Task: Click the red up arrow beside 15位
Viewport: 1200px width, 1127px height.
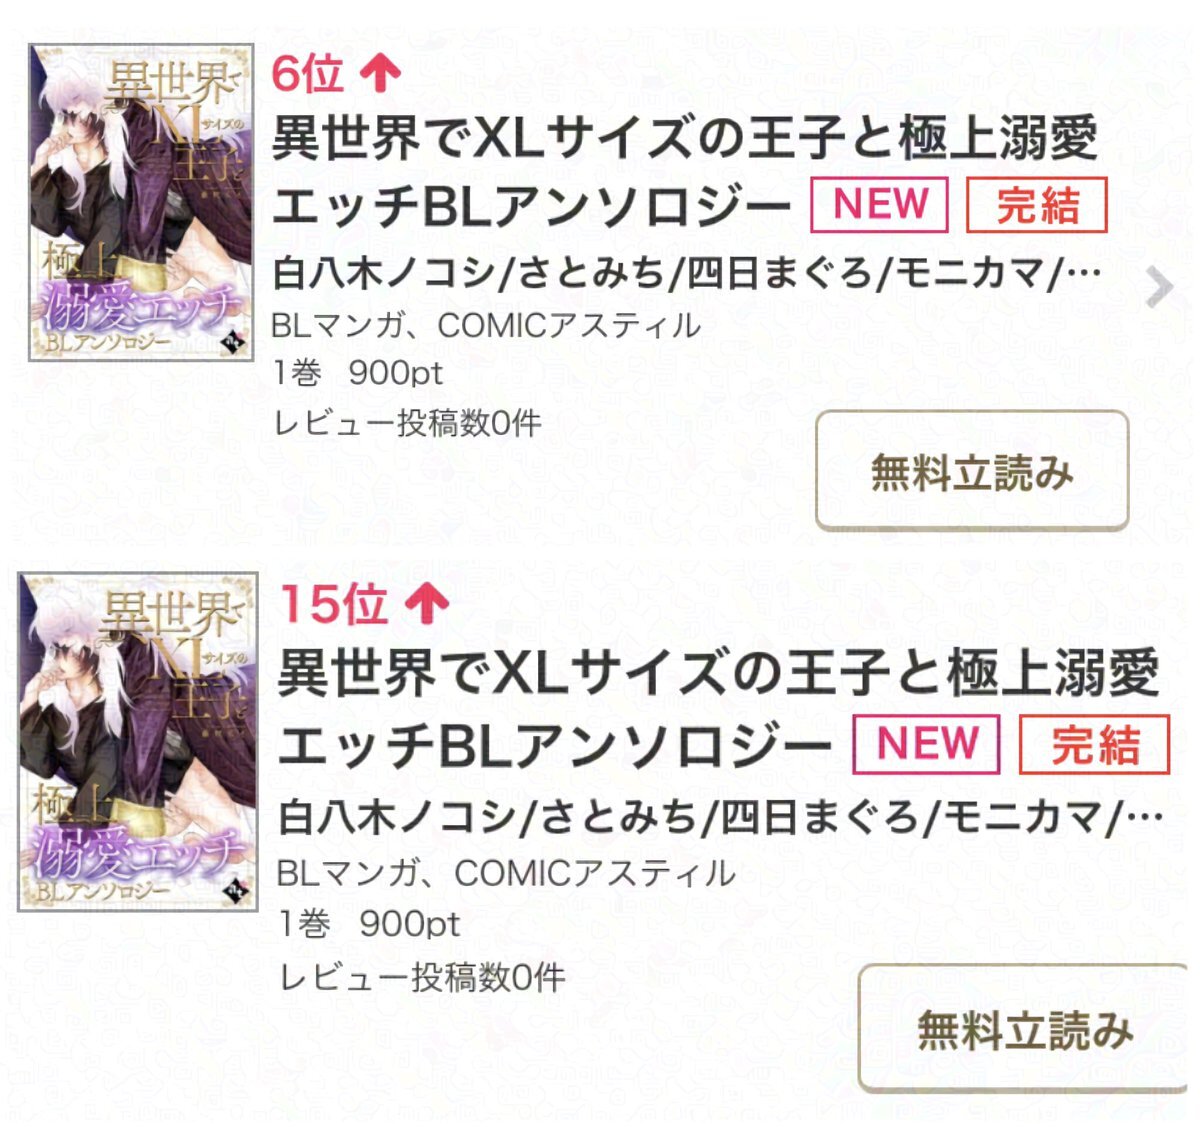Action: click(x=427, y=604)
